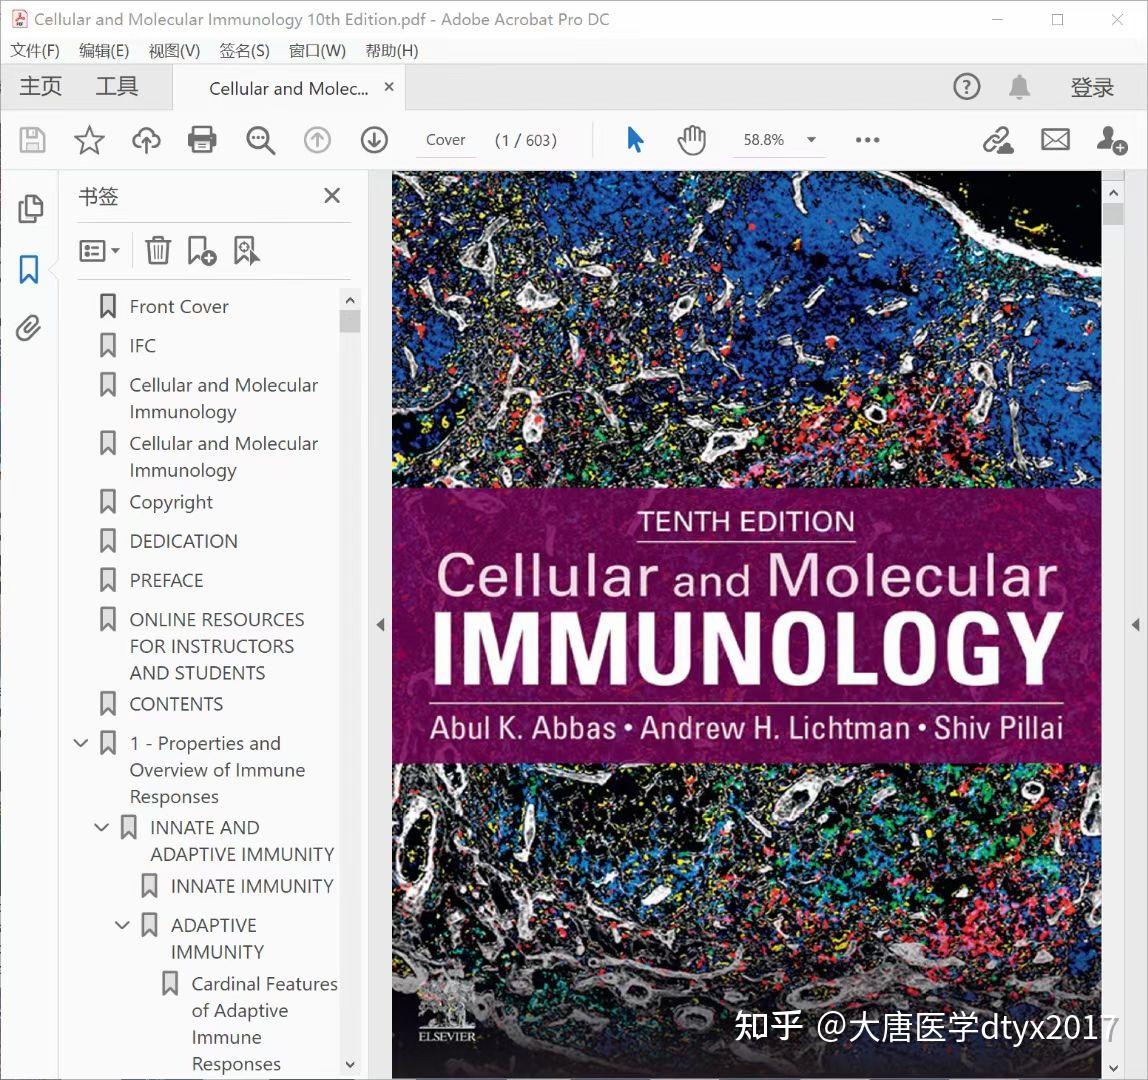Select the Copyright bookmark
1148x1080 pixels.
[x=171, y=502]
